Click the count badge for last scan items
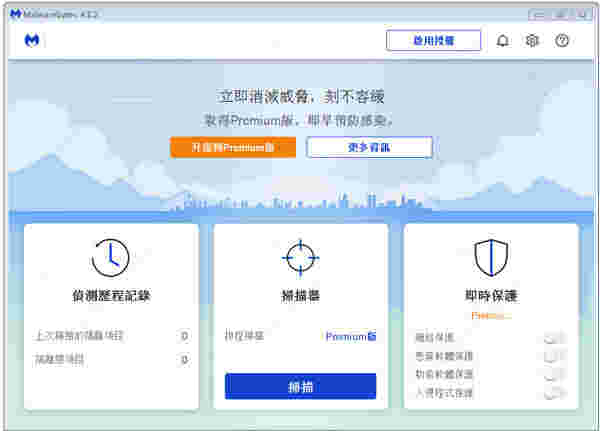Viewport: 600px width, 431px height. pyautogui.click(x=184, y=336)
